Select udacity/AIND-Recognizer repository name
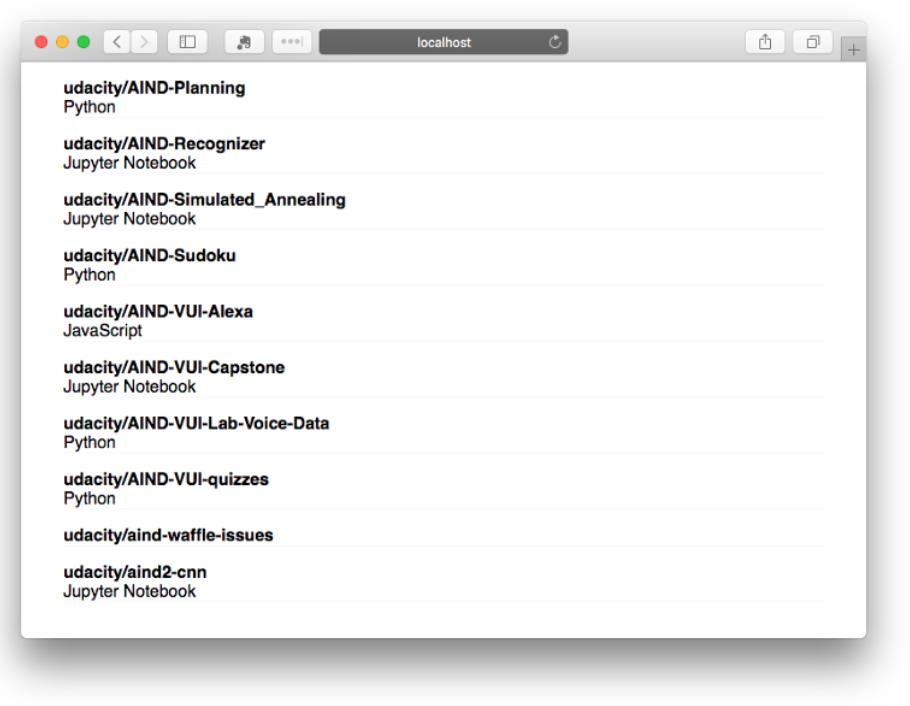The image size is (910, 706). [x=164, y=143]
